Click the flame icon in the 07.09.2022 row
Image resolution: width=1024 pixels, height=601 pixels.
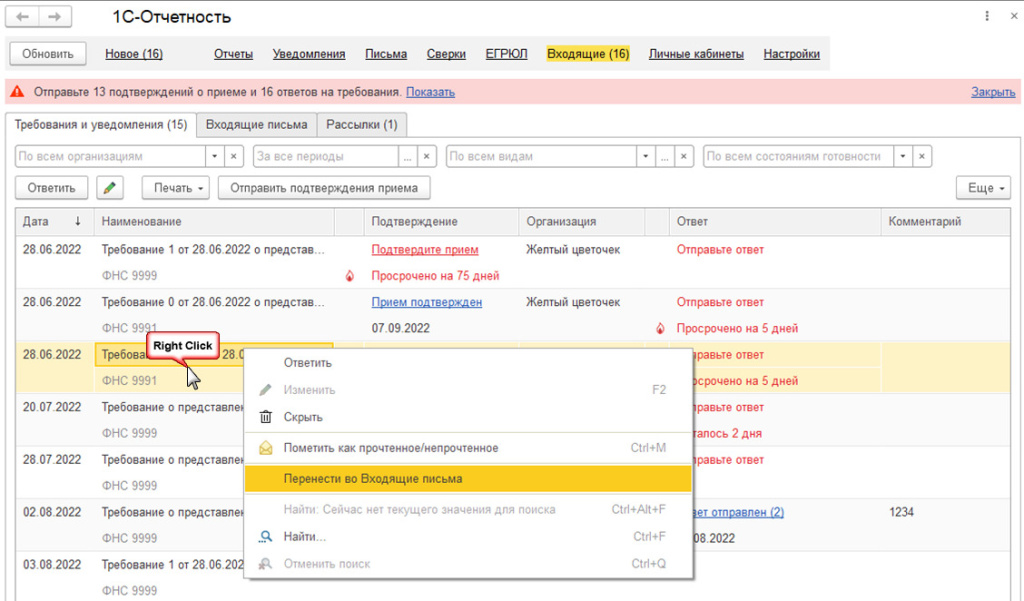(x=660, y=328)
